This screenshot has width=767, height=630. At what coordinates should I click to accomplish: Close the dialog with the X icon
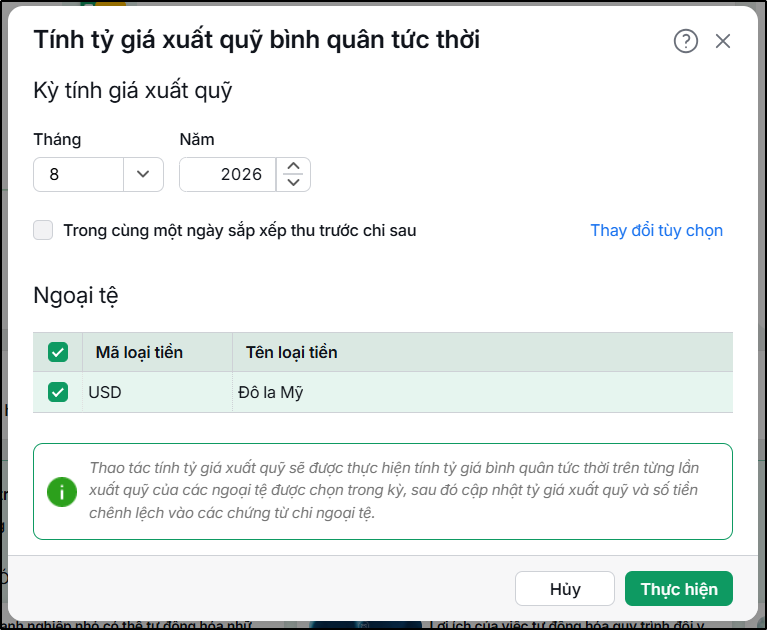722,41
